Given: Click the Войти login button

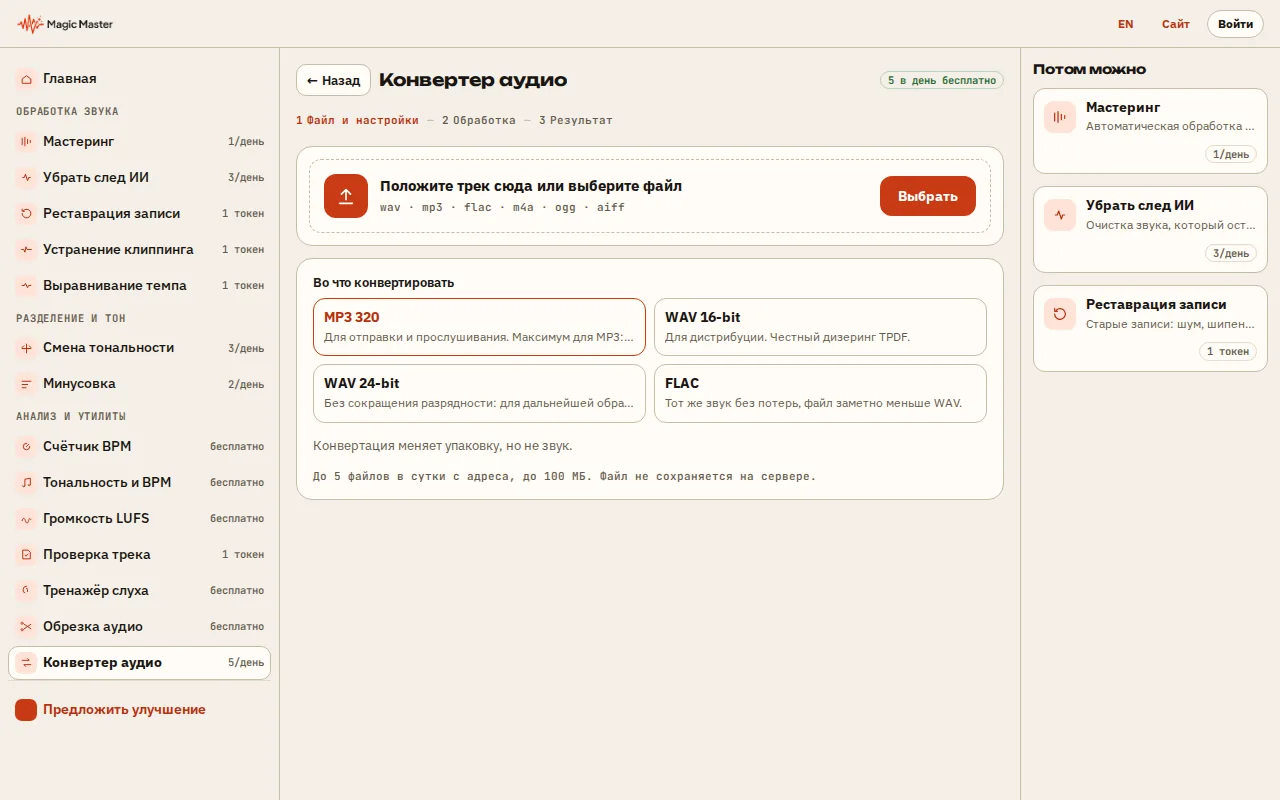Looking at the screenshot, I should coord(1235,24).
